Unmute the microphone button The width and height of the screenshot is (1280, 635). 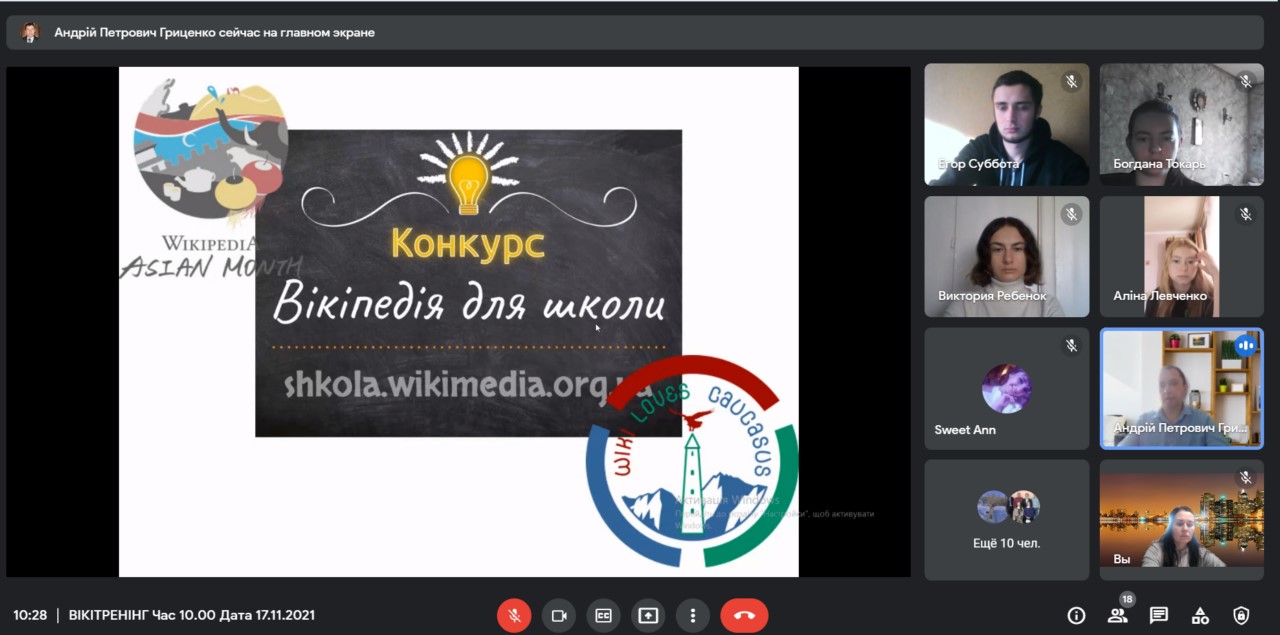pos(514,615)
